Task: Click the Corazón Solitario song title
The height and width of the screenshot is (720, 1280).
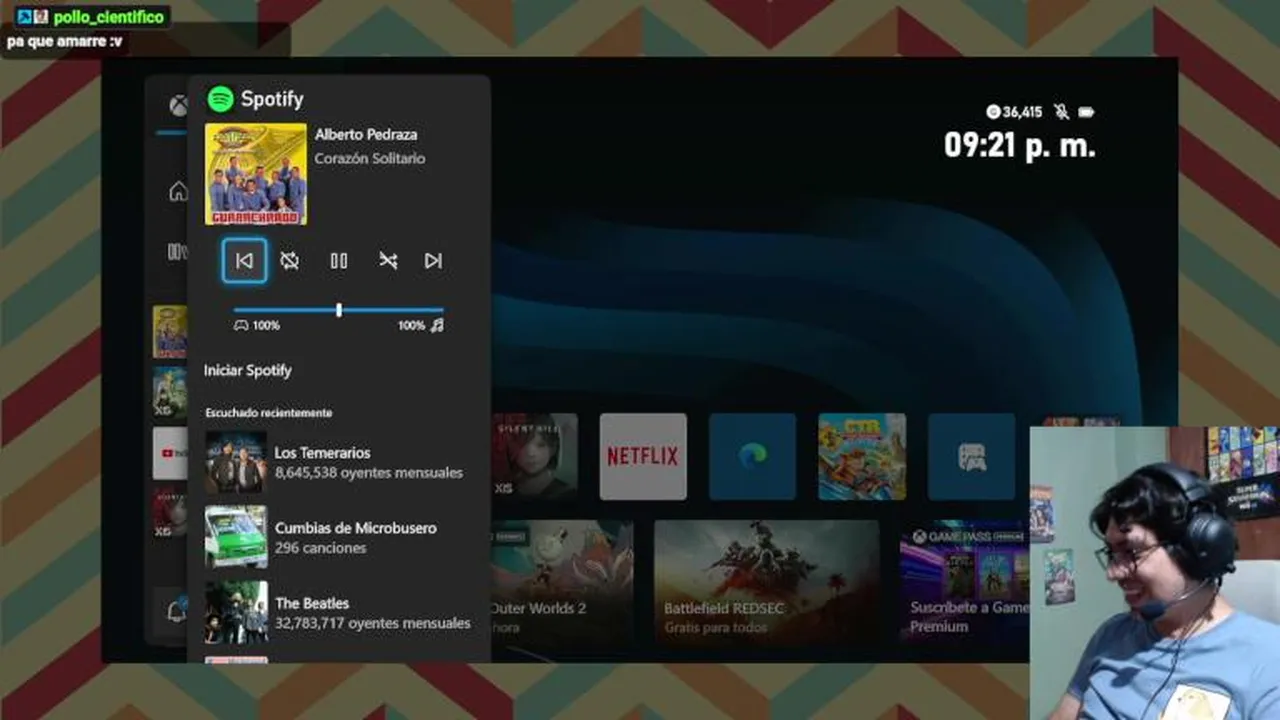Action: pyautogui.click(x=370, y=158)
